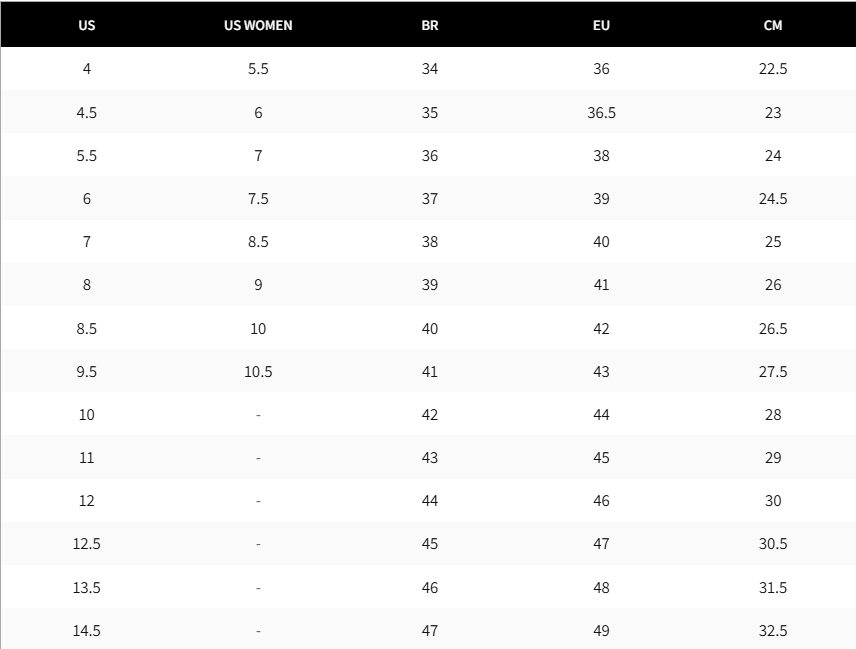Click the US Women dash in US 11 row
This screenshot has width=856, height=649.
pos(258,458)
